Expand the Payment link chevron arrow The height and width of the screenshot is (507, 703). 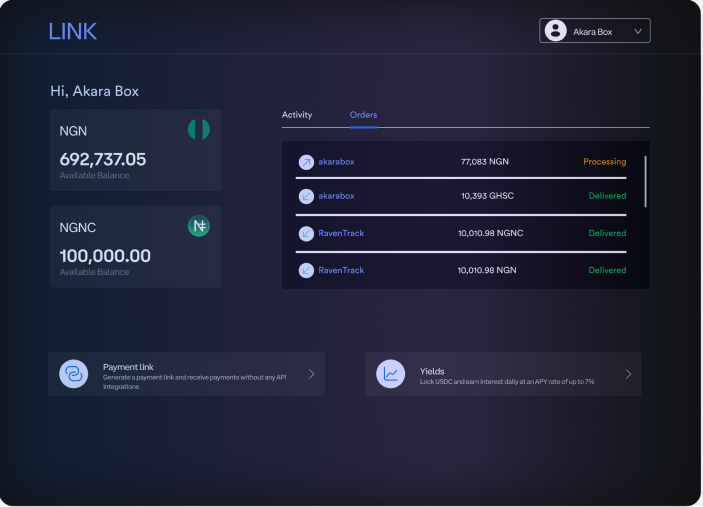coord(311,374)
